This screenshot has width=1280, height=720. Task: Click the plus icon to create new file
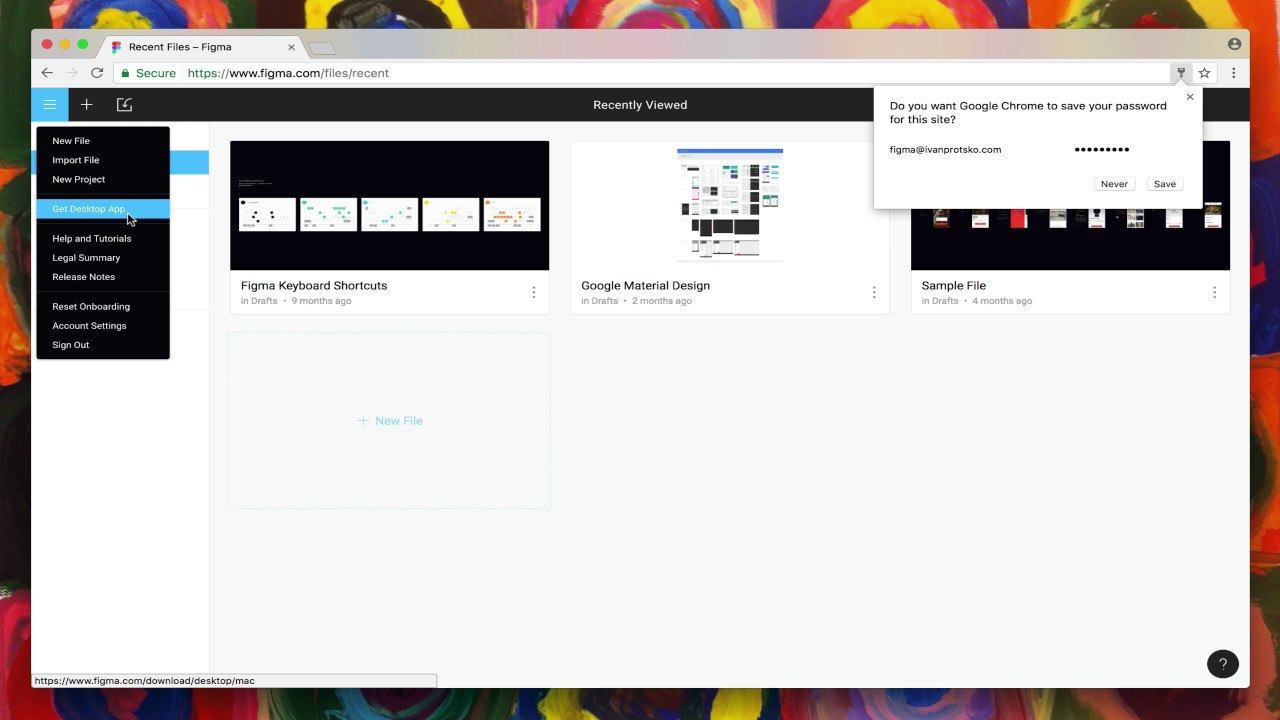click(87, 105)
